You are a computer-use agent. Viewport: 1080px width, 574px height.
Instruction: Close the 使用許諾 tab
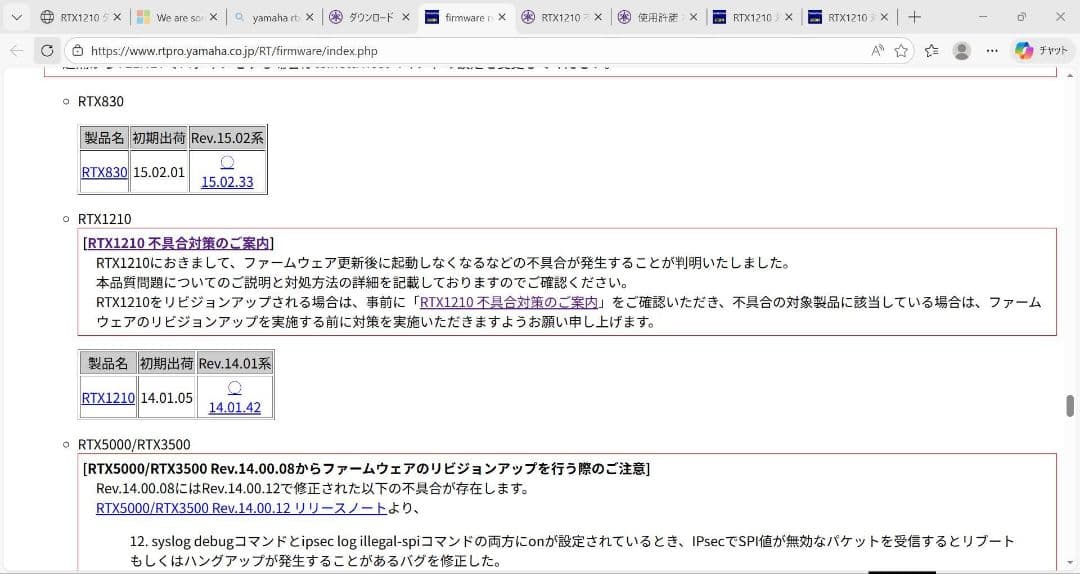coord(693,17)
